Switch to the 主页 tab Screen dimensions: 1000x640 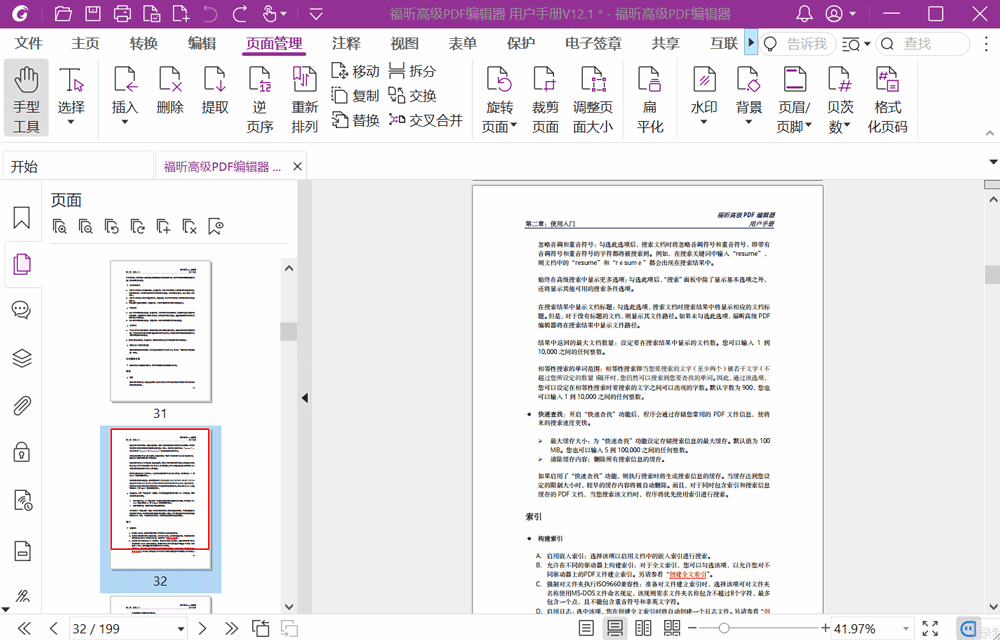click(x=85, y=43)
